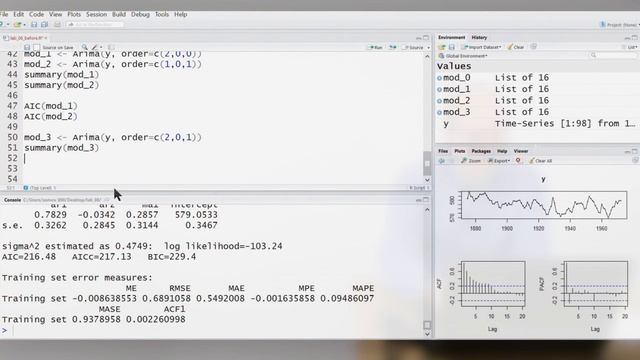This screenshot has width=640, height=360.
Task: Open the Debug menu
Action: point(140,14)
